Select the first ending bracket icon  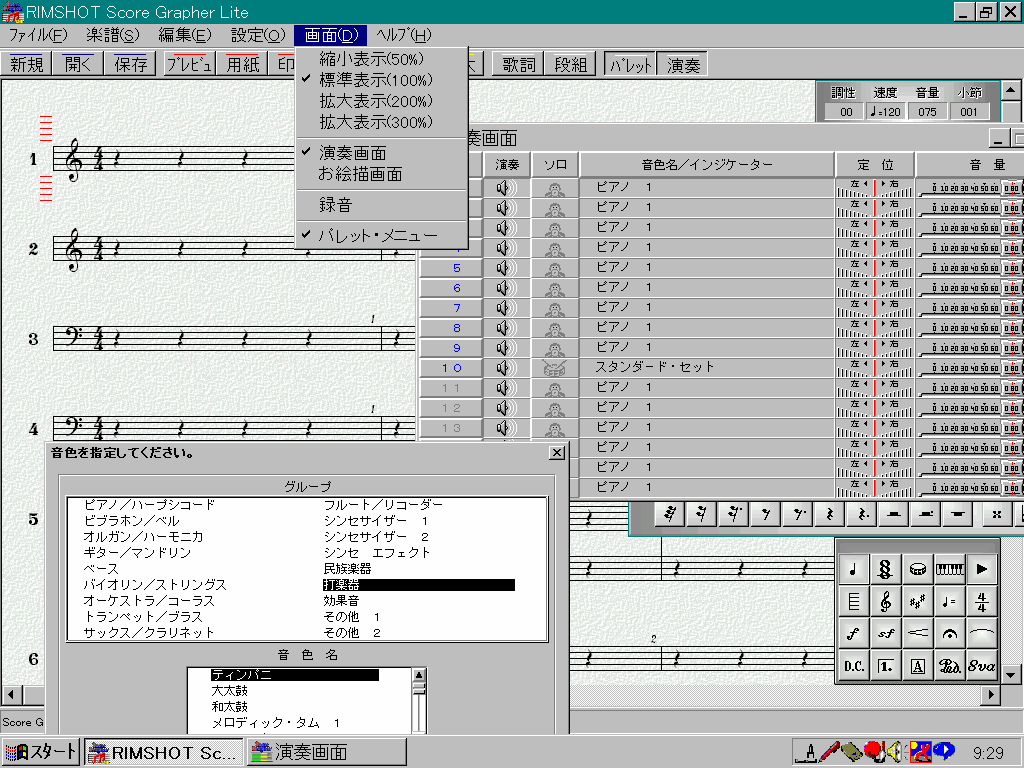tap(886, 666)
